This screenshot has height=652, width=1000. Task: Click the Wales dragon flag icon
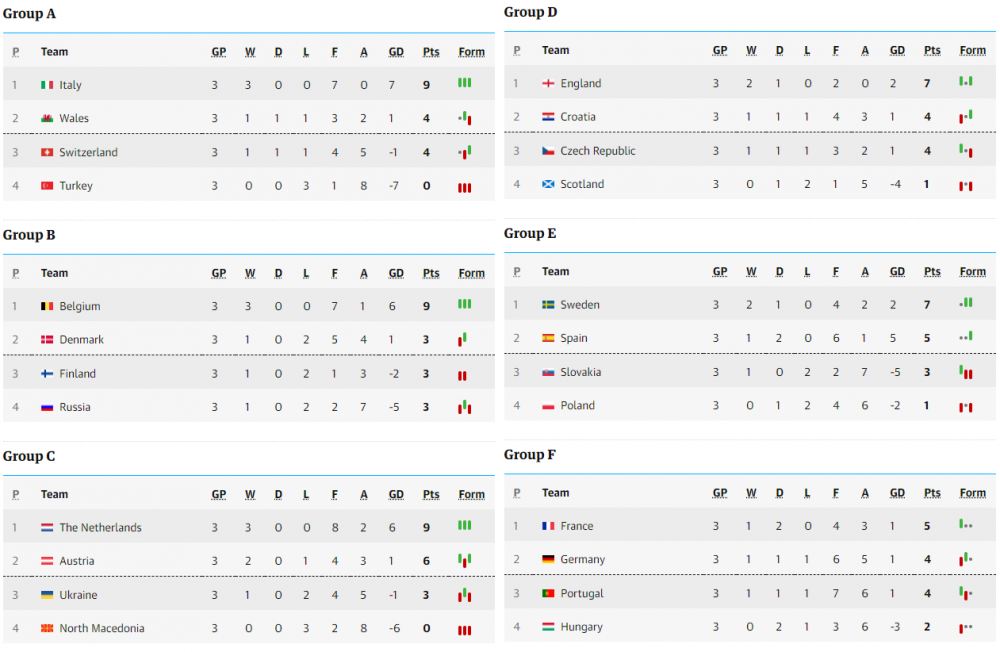(47, 118)
